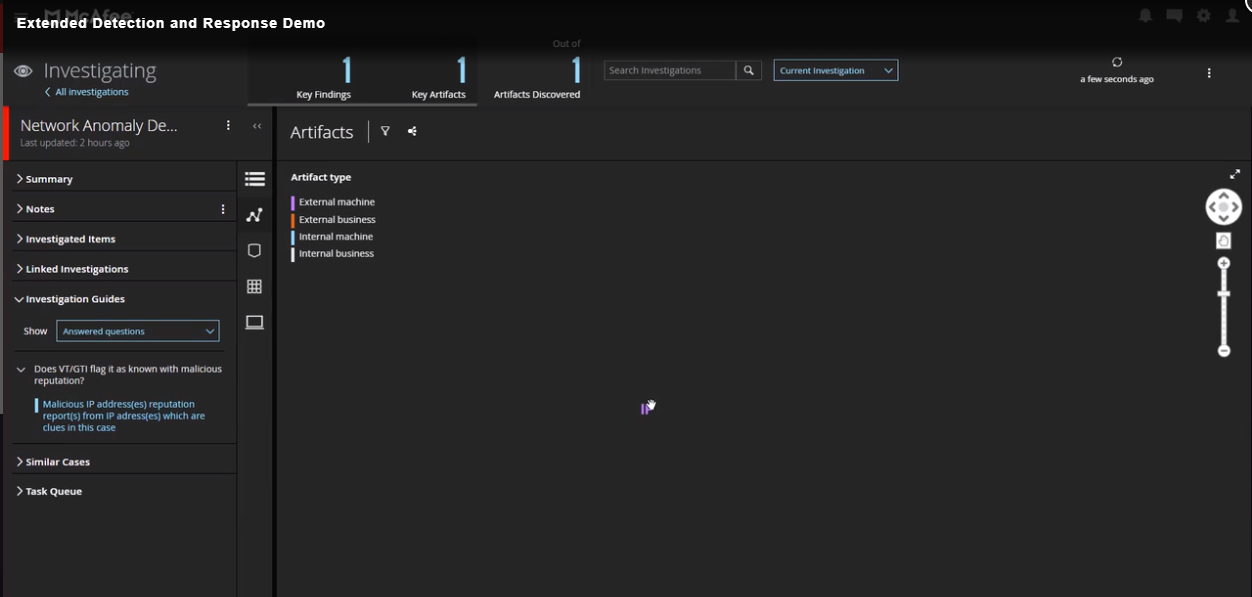
Task: Open the devices laptop view icon
Action: click(254, 322)
